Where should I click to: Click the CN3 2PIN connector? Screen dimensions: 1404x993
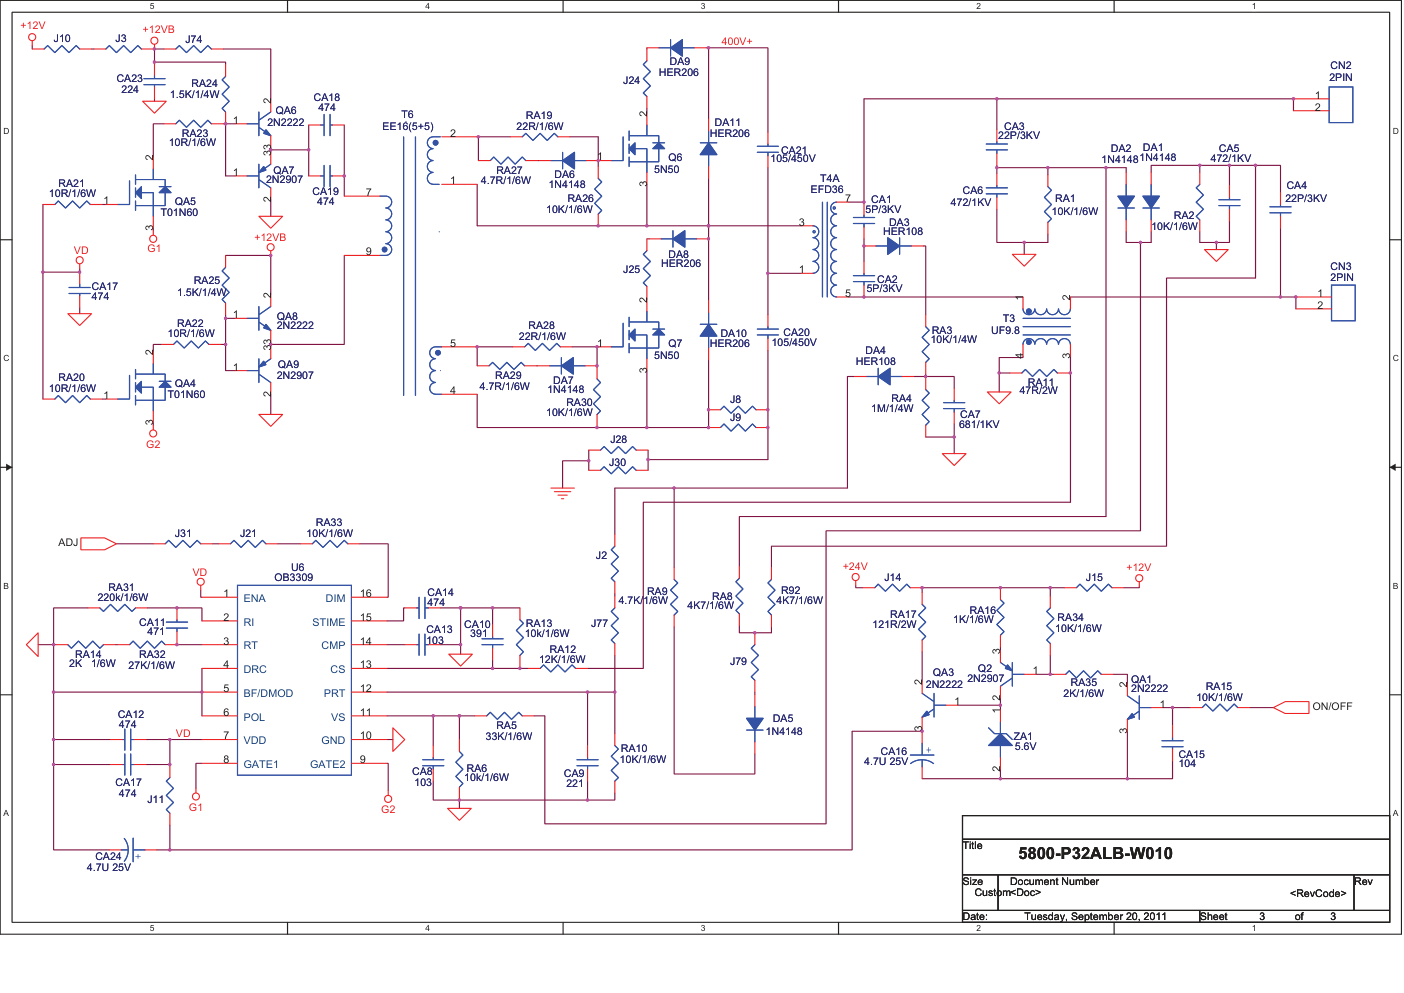(1342, 303)
